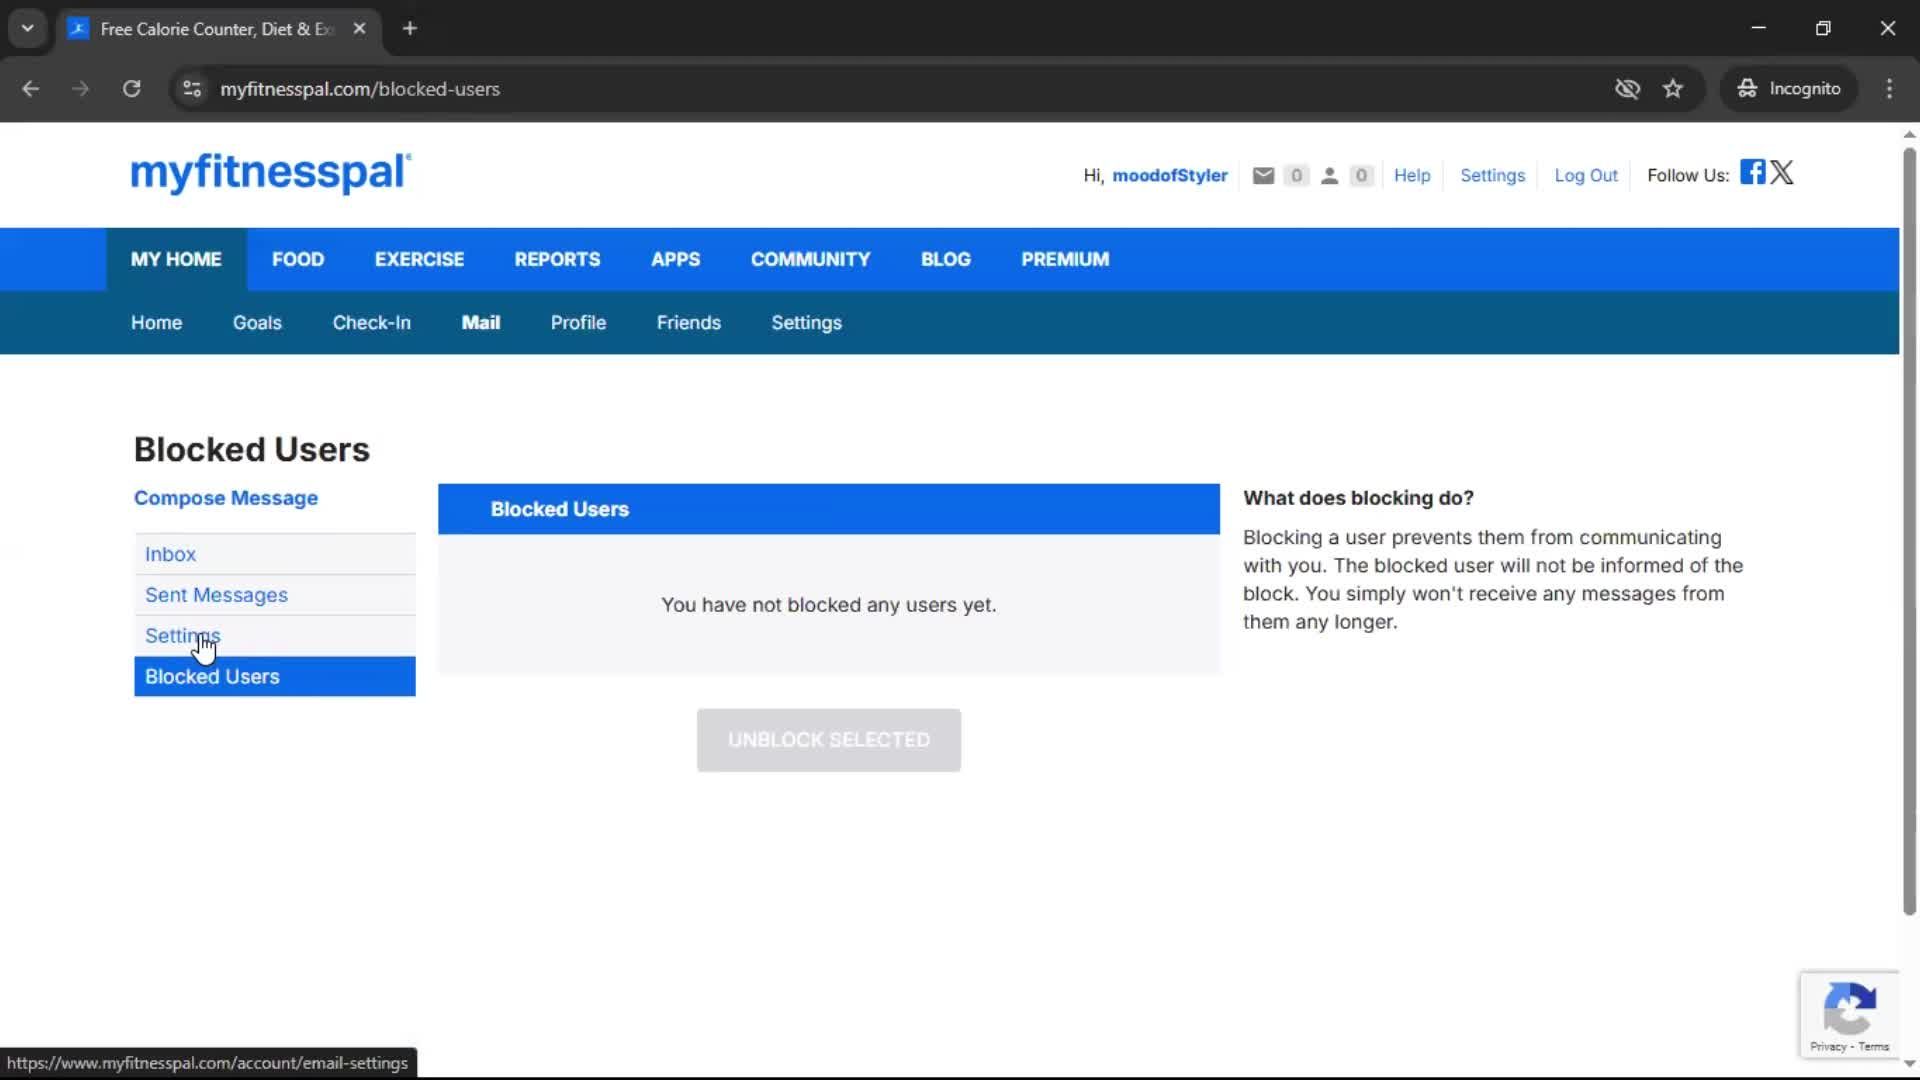Click the third-party cookies blocked eye icon
The image size is (1920, 1080).
tap(1627, 89)
